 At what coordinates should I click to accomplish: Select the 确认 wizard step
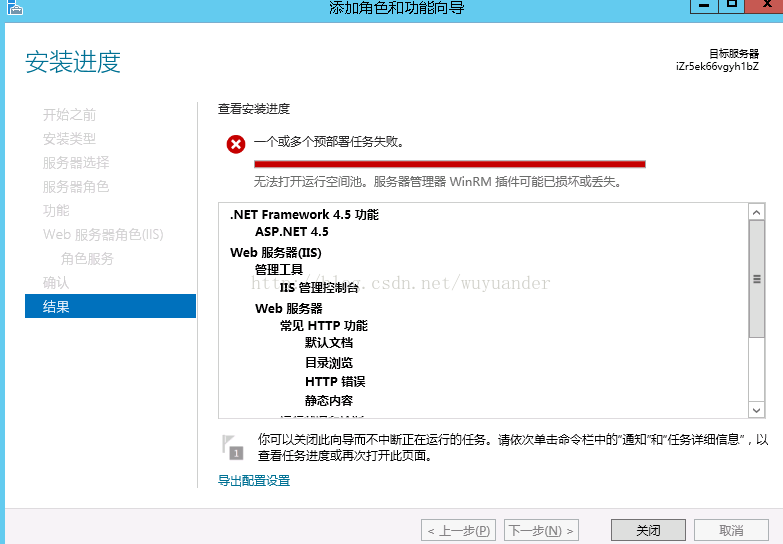56,283
